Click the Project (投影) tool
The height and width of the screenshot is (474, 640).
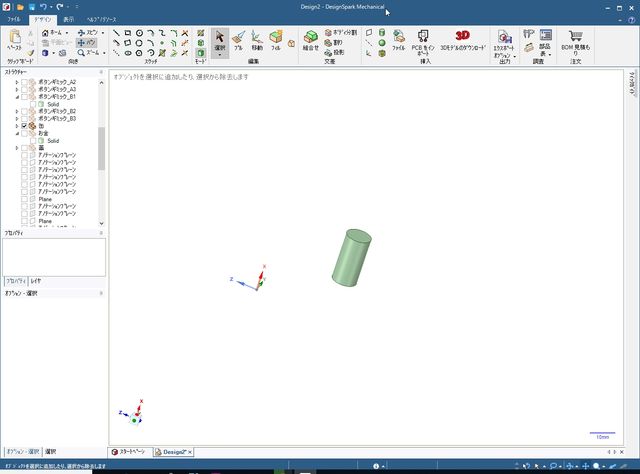[x=334, y=53]
